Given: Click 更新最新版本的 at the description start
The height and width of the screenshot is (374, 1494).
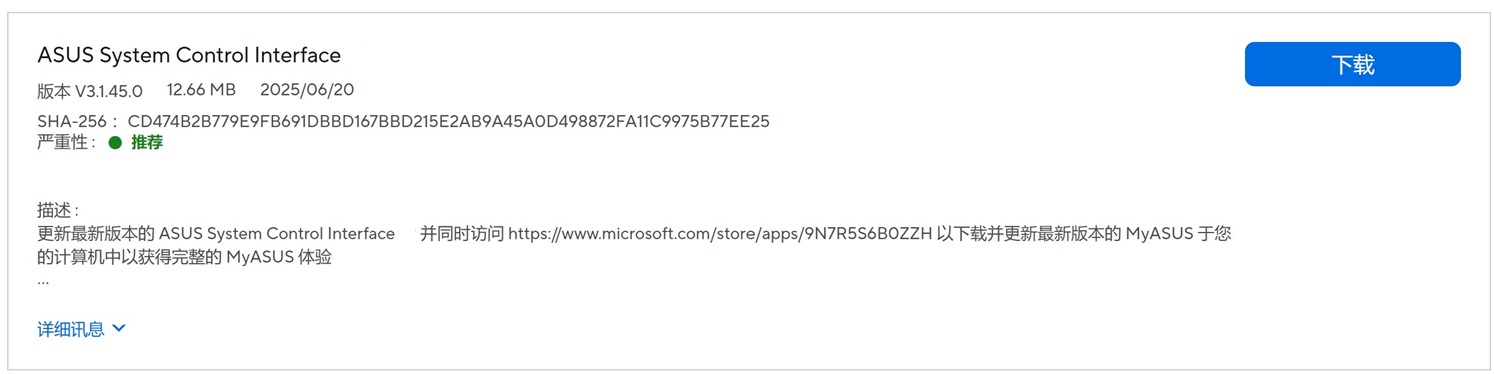Looking at the screenshot, I should click(x=96, y=234).
